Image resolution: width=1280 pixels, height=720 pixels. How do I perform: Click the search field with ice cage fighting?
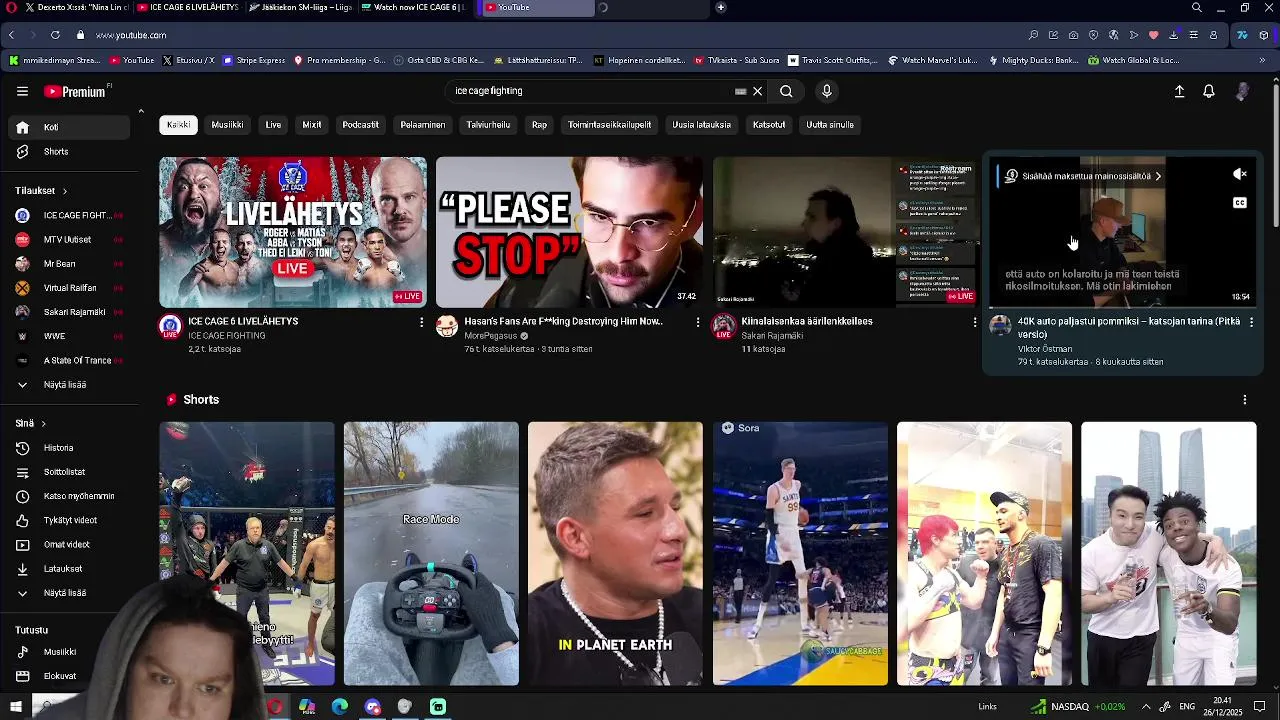[590, 91]
